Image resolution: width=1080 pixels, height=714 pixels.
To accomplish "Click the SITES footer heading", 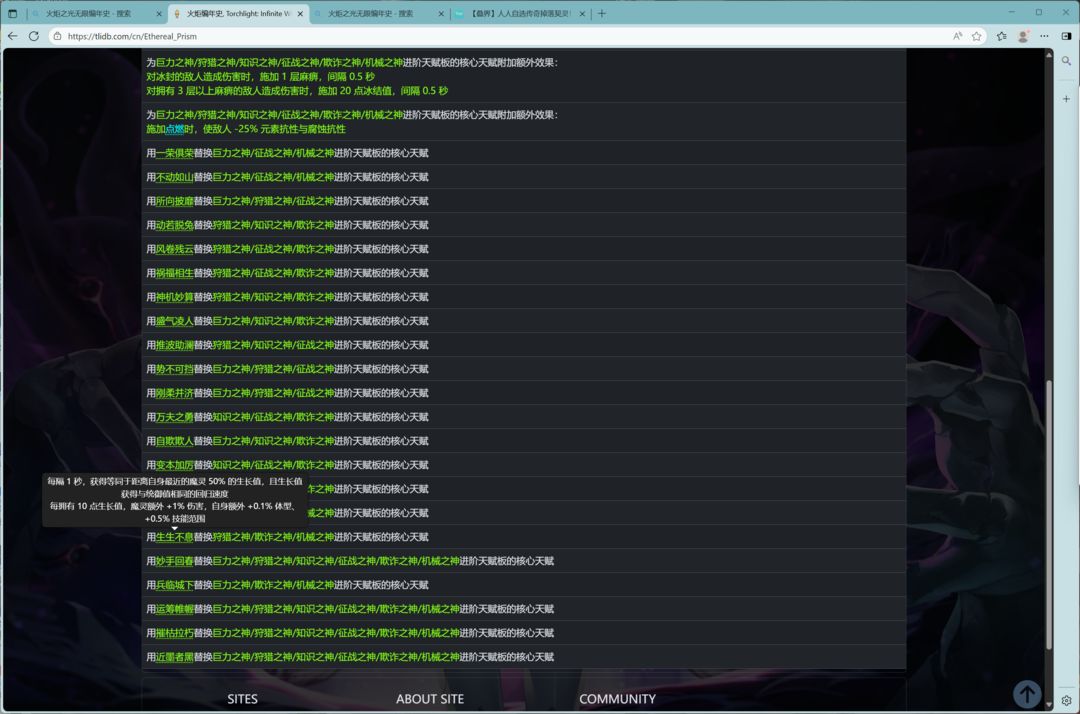I will [242, 699].
